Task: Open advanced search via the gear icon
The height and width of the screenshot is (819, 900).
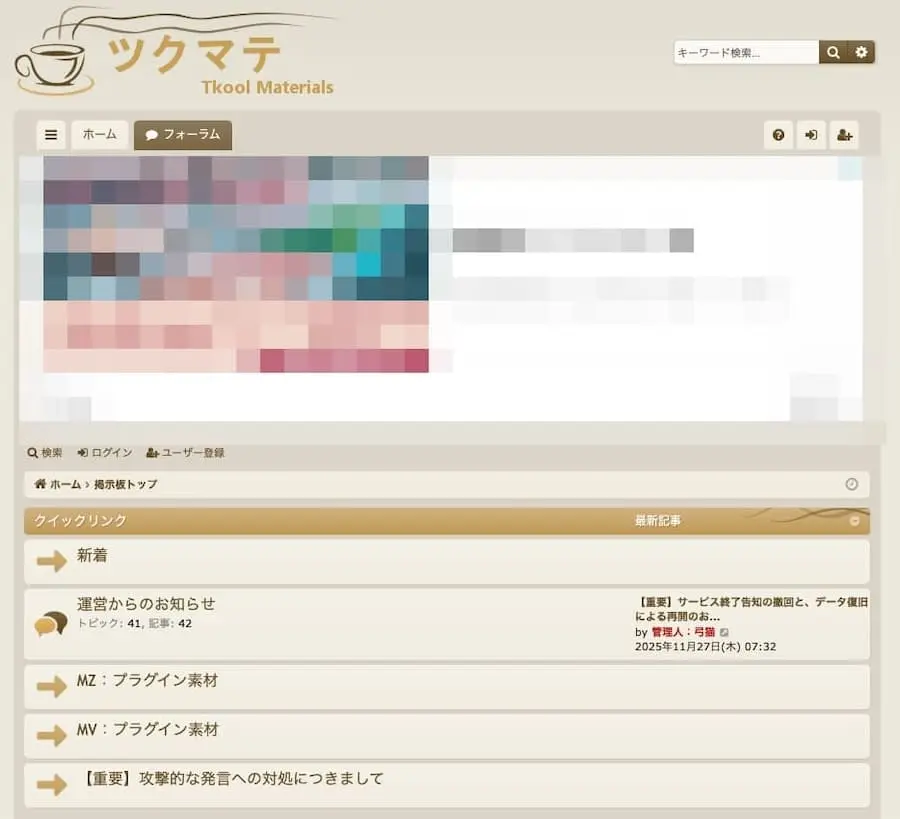Action: pyautogui.click(x=861, y=51)
